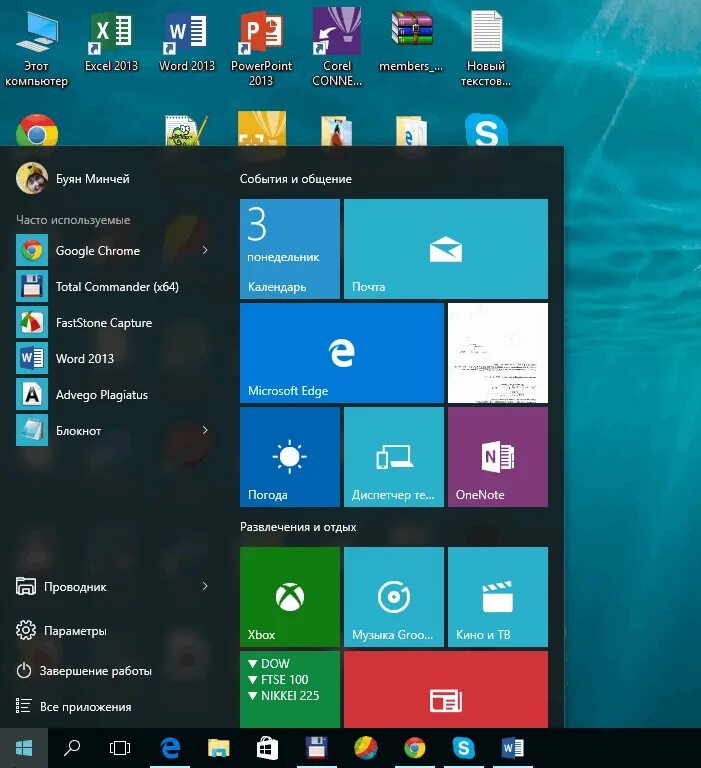701x768 pixels.
Task: Open Музыка Groove tile
Action: pyautogui.click(x=394, y=597)
